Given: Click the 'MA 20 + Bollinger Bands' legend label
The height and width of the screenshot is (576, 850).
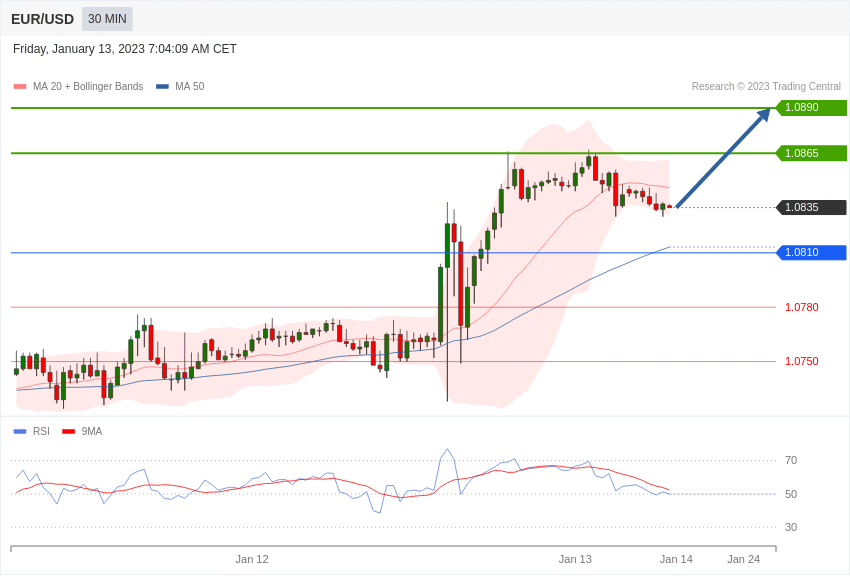Looking at the screenshot, I should (88, 86).
